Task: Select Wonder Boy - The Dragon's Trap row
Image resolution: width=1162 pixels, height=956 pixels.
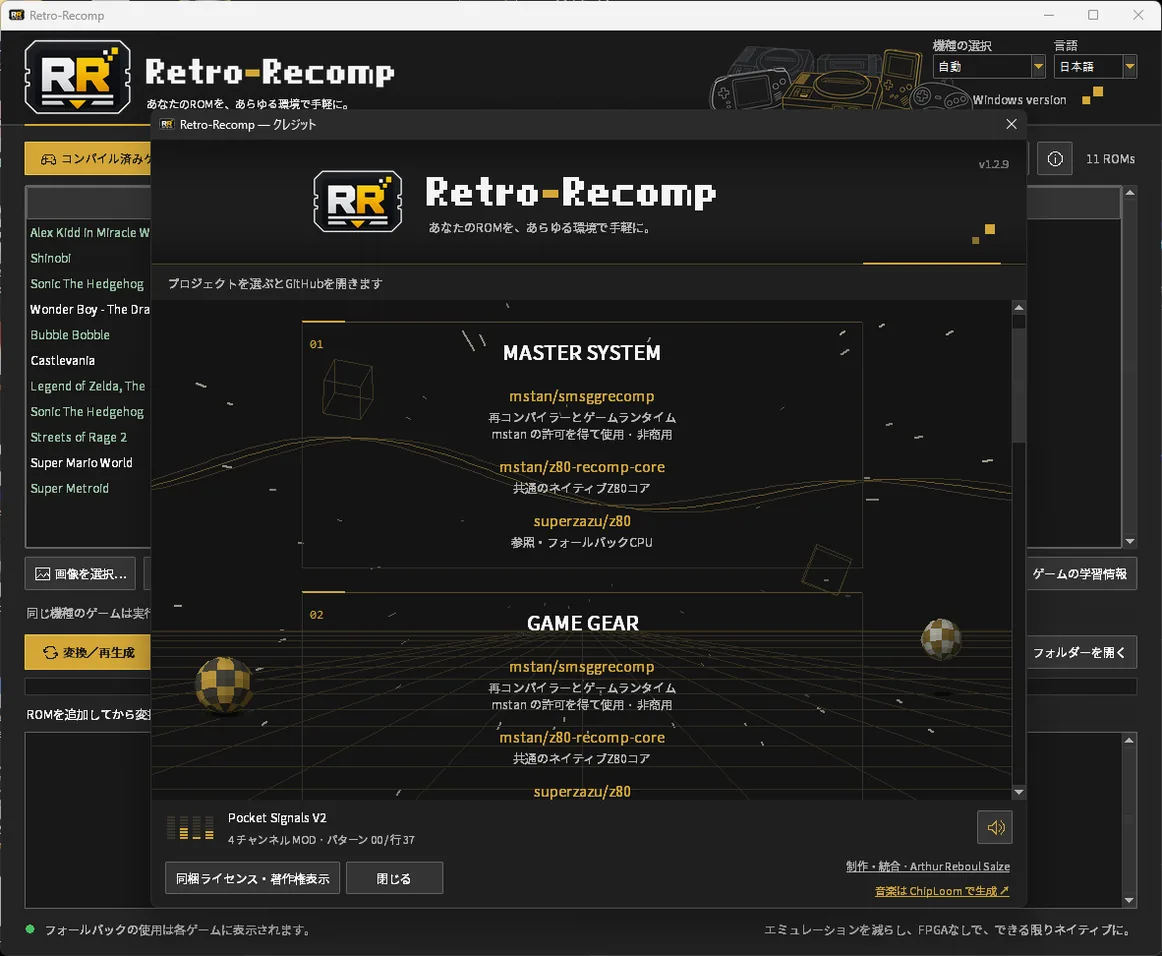Action: coord(89,309)
